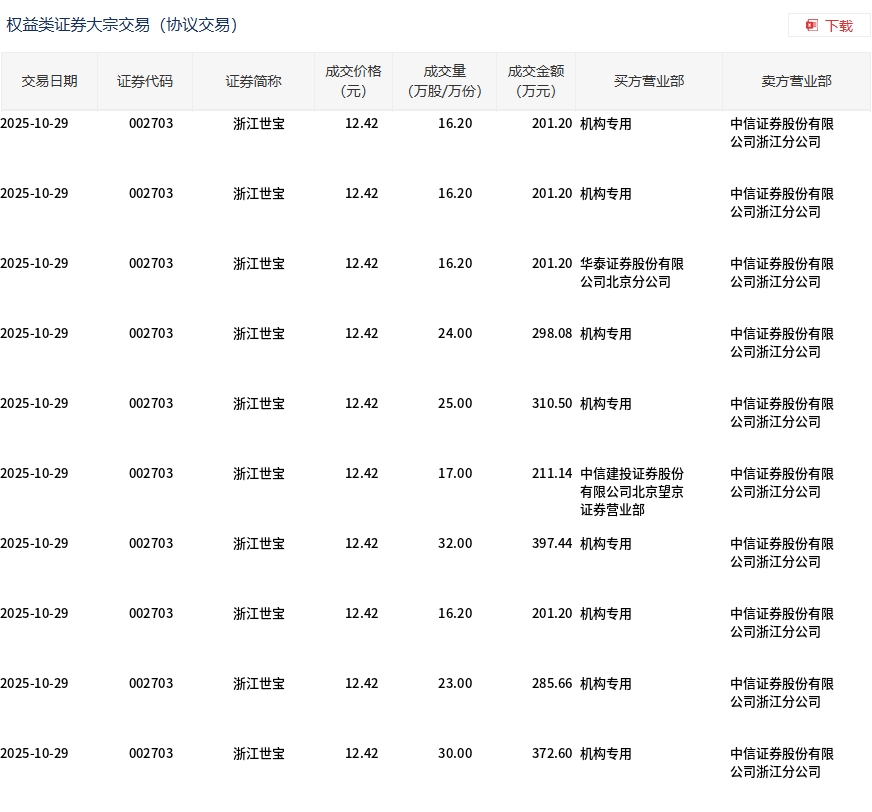The height and width of the screenshot is (812, 872).
Task: Click the 372.60 amount cell
Action: pyautogui.click(x=552, y=754)
